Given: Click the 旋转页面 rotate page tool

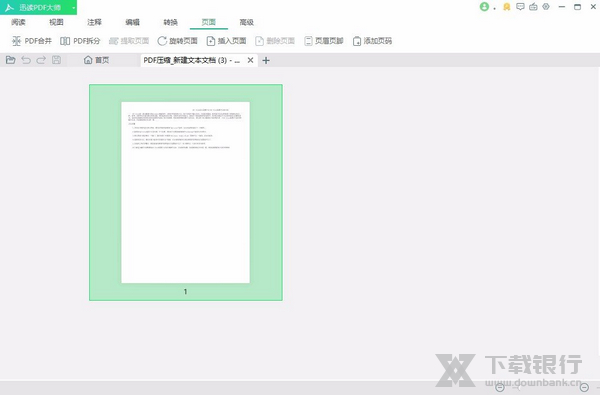Looking at the screenshot, I should tap(178, 41).
